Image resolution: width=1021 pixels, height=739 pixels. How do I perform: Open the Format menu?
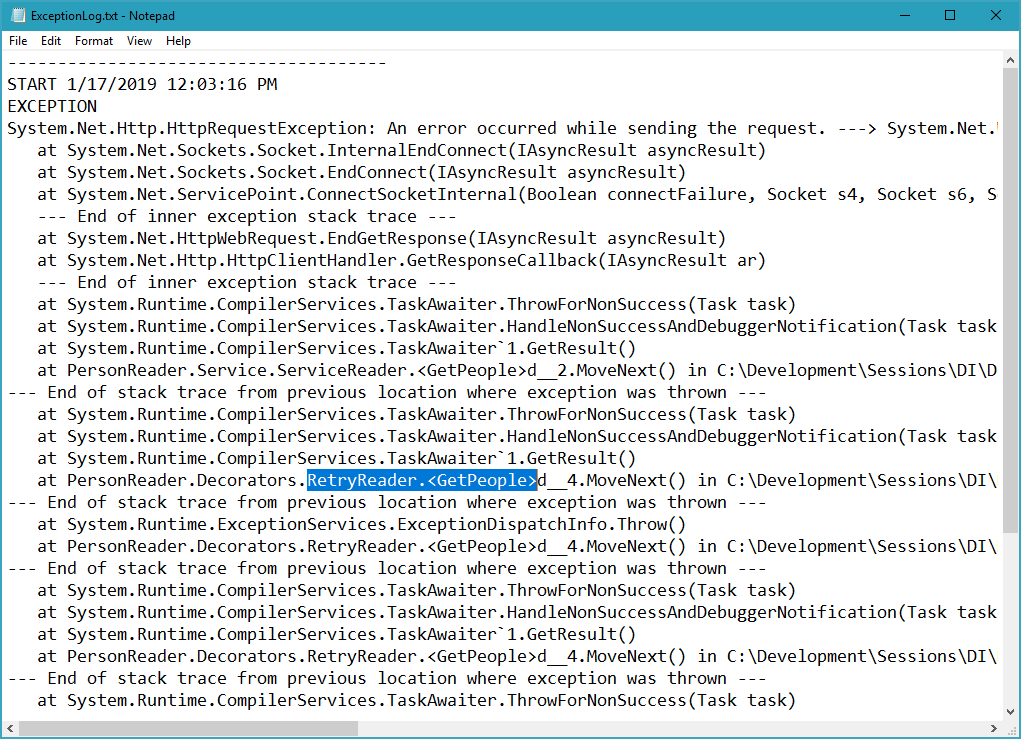(x=93, y=41)
